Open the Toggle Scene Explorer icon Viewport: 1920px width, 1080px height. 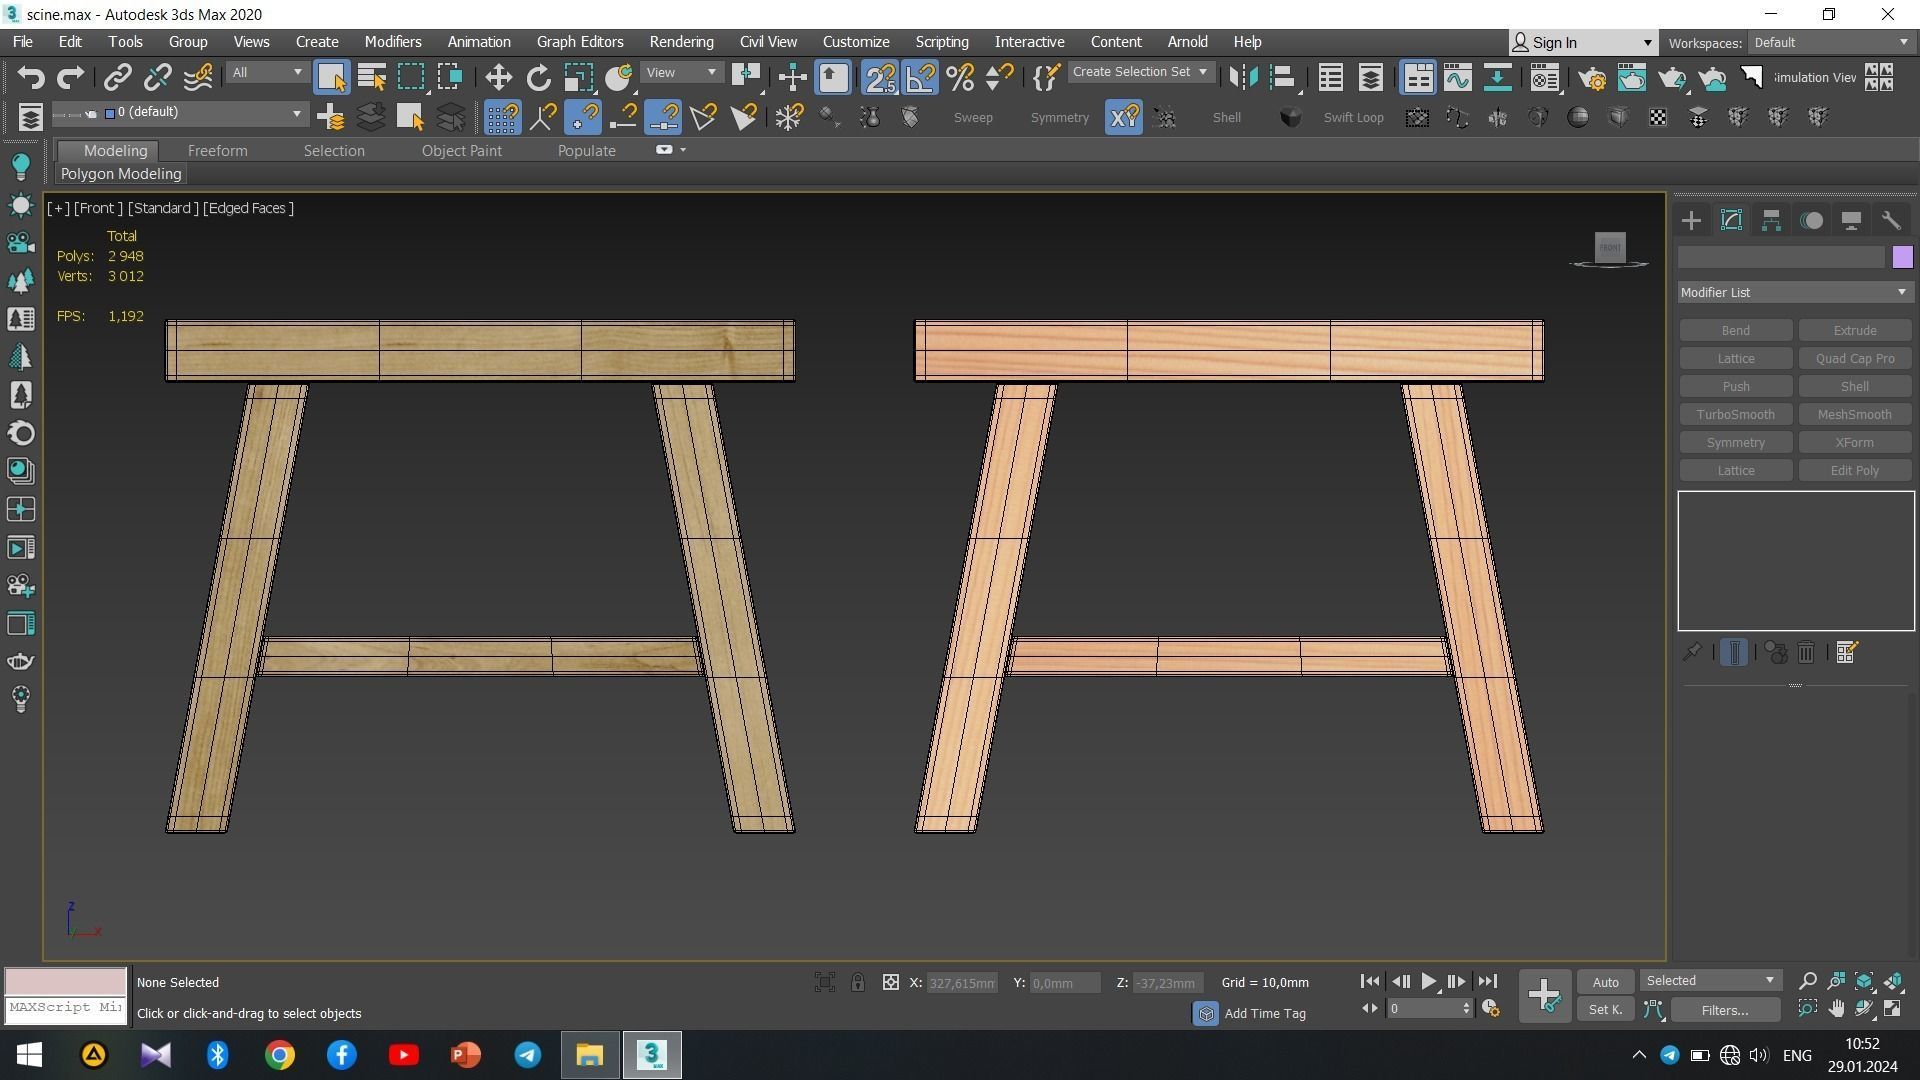point(1330,77)
